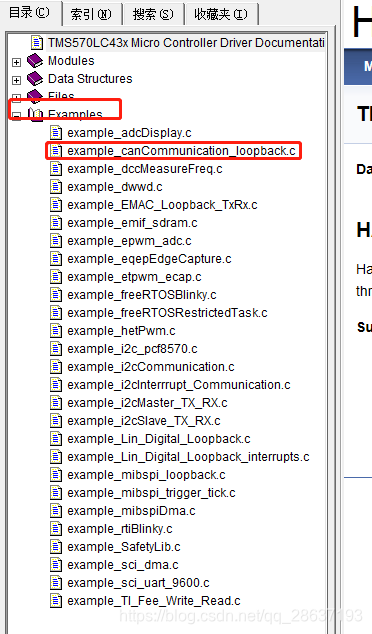Viewport: 372px width, 634px height.
Task: Switch to the 搜索 (Search) tab
Action: pos(153,15)
